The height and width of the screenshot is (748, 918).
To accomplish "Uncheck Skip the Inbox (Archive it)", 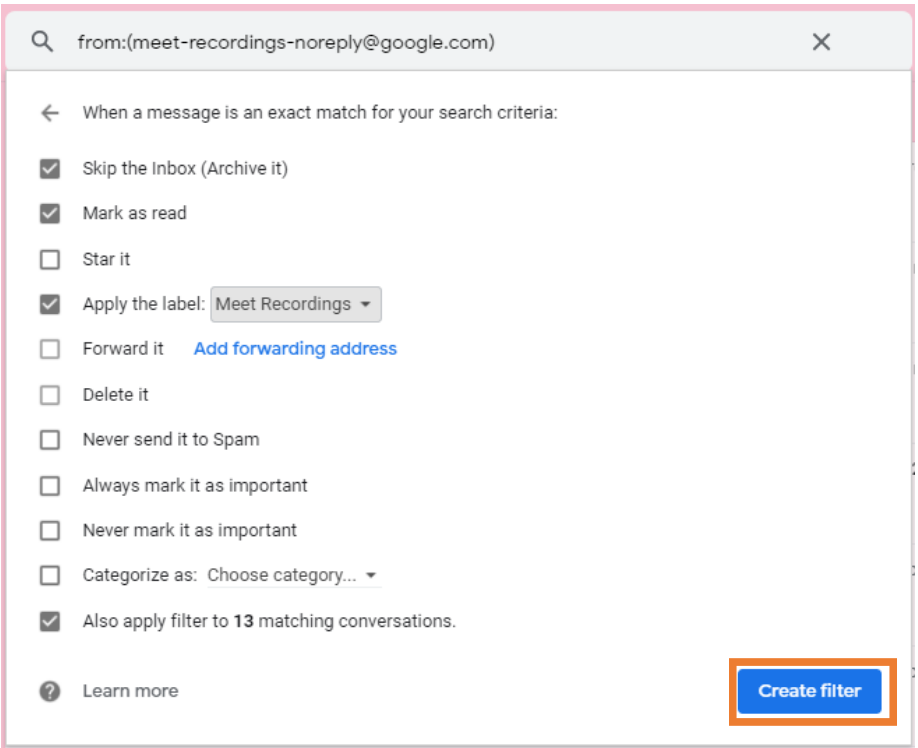I will [50, 168].
